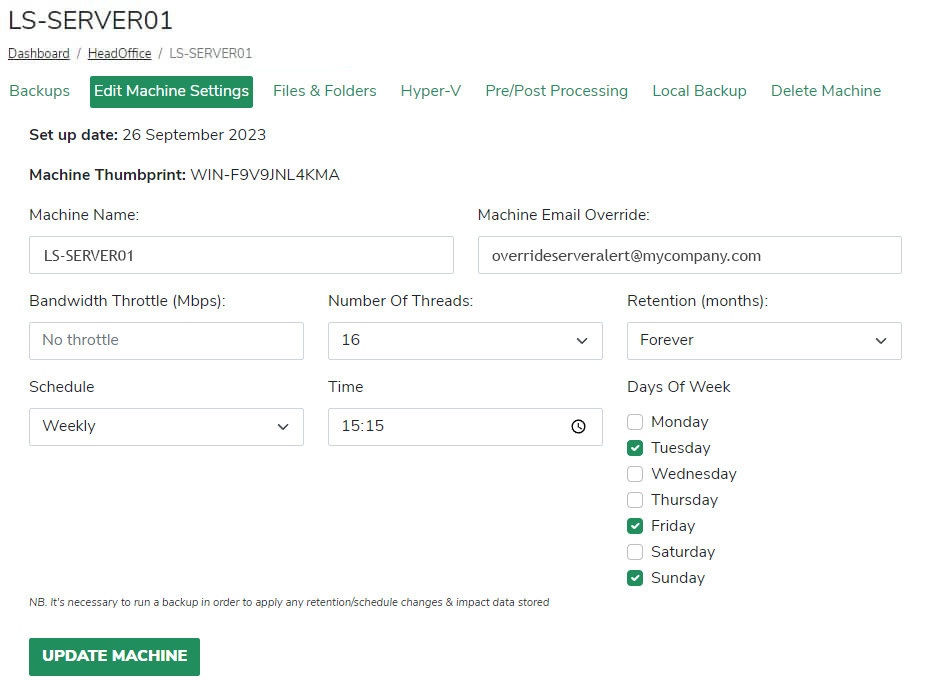
Task: Open the Files & Folders tab
Action: click(x=324, y=91)
